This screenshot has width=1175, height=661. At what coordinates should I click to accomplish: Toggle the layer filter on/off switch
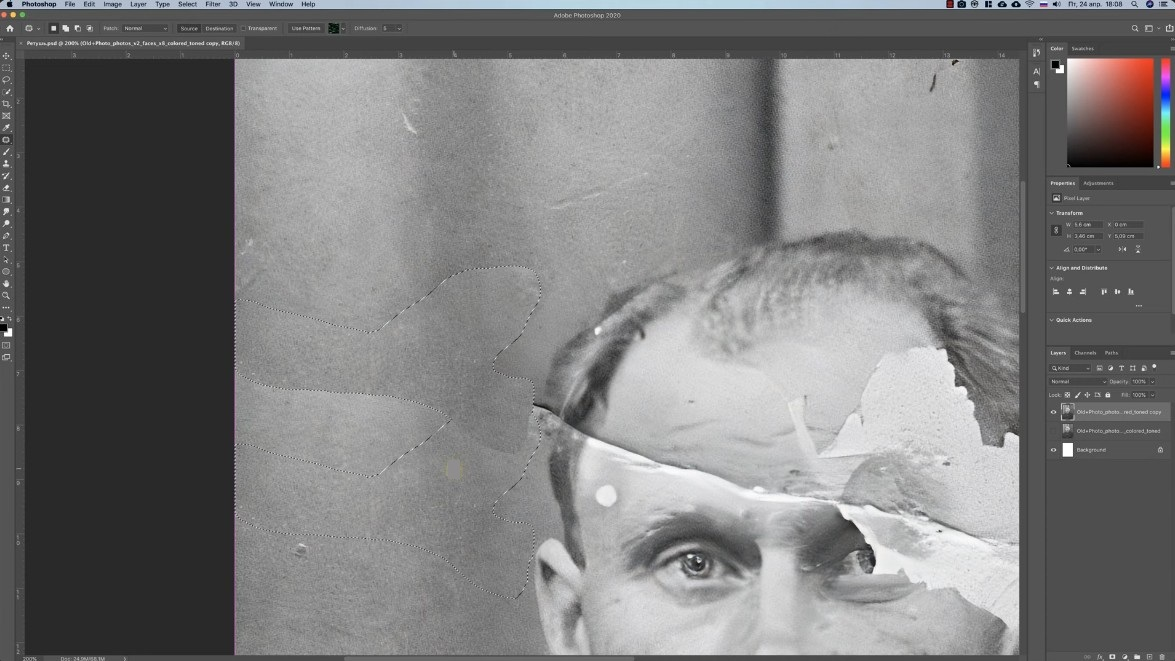[1155, 367]
